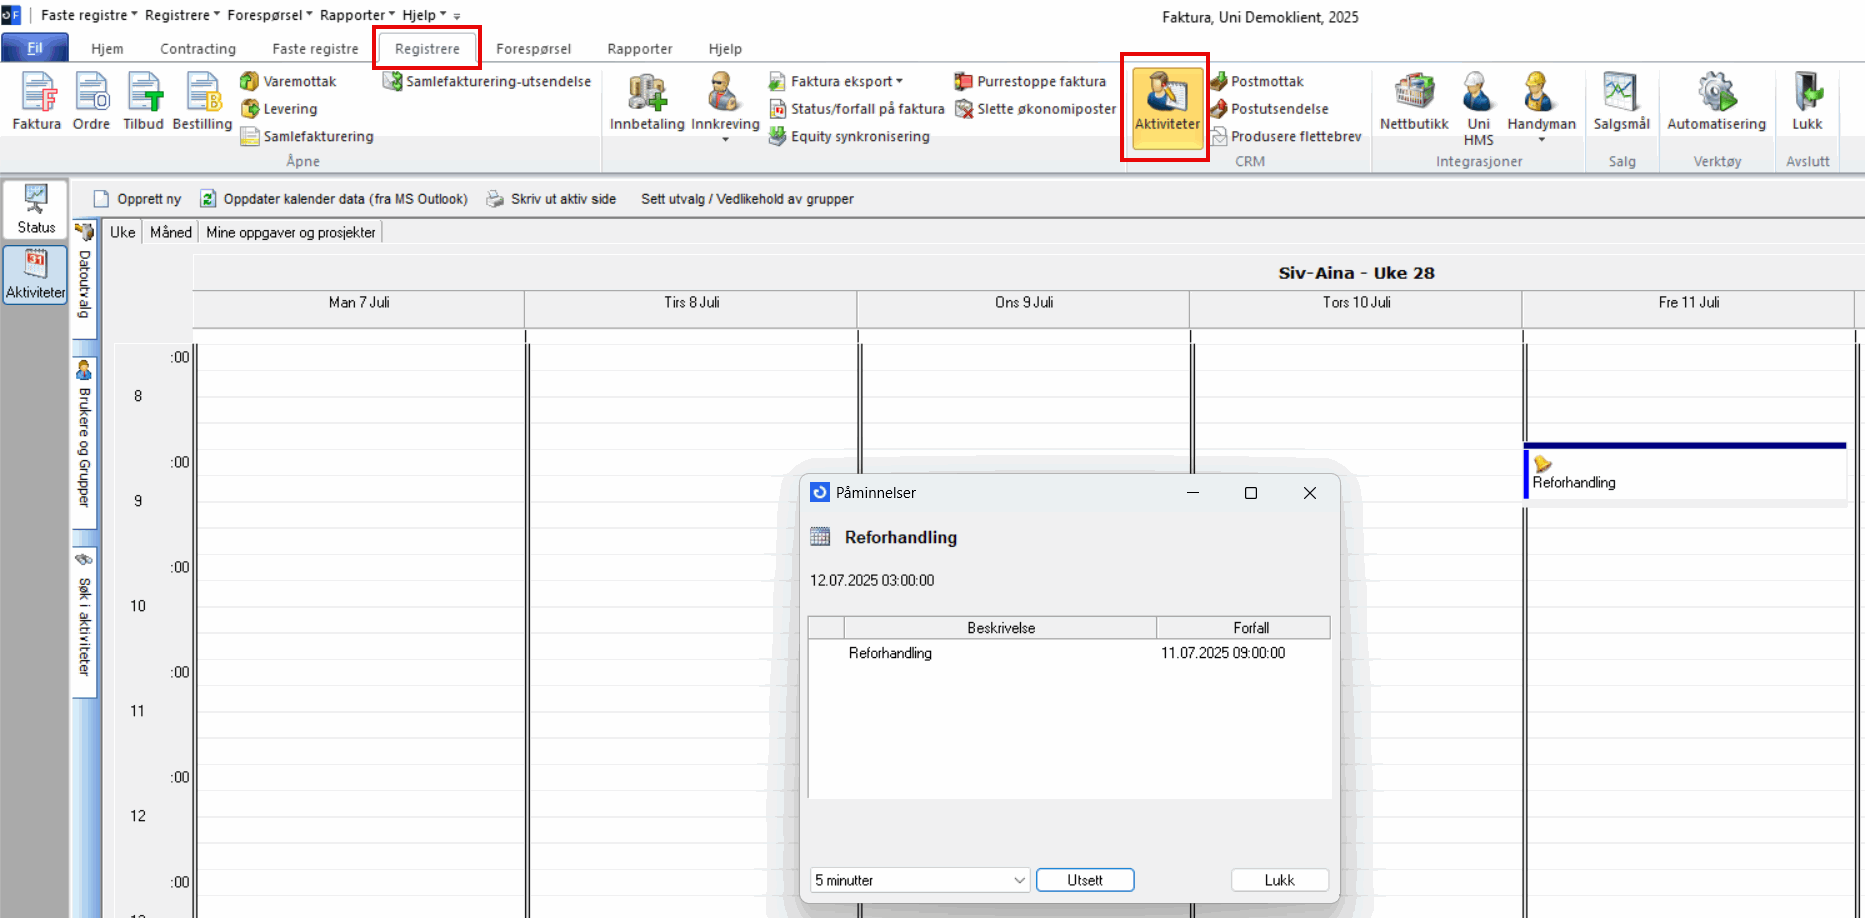Expand the Innkreving dropdown arrow
The height and width of the screenshot is (918, 1865).
pyautogui.click(x=725, y=140)
